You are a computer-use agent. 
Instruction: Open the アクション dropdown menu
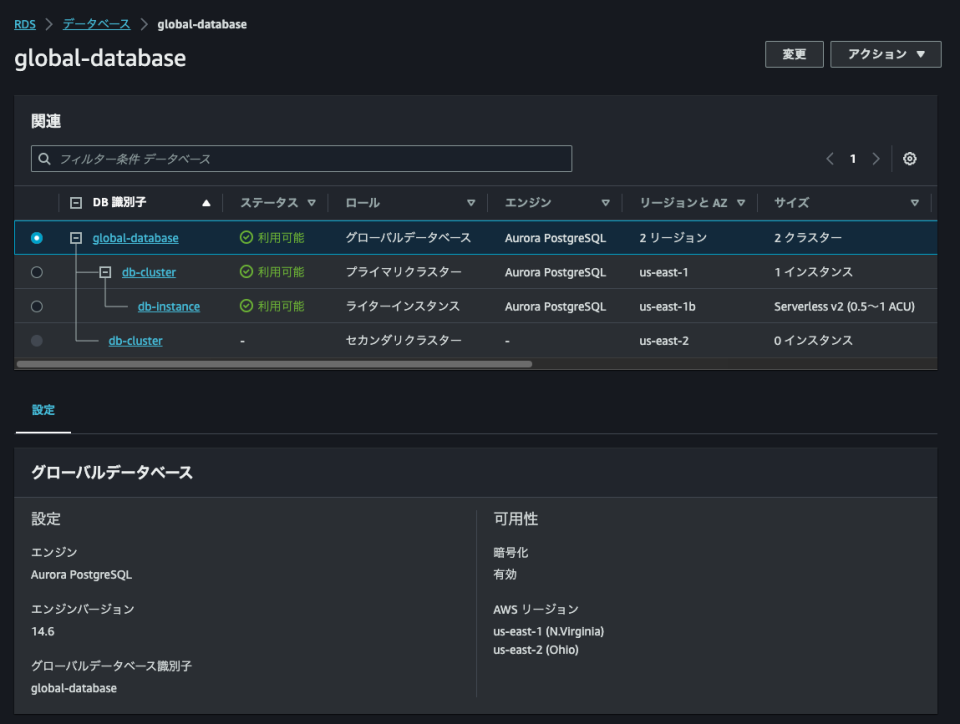[885, 54]
